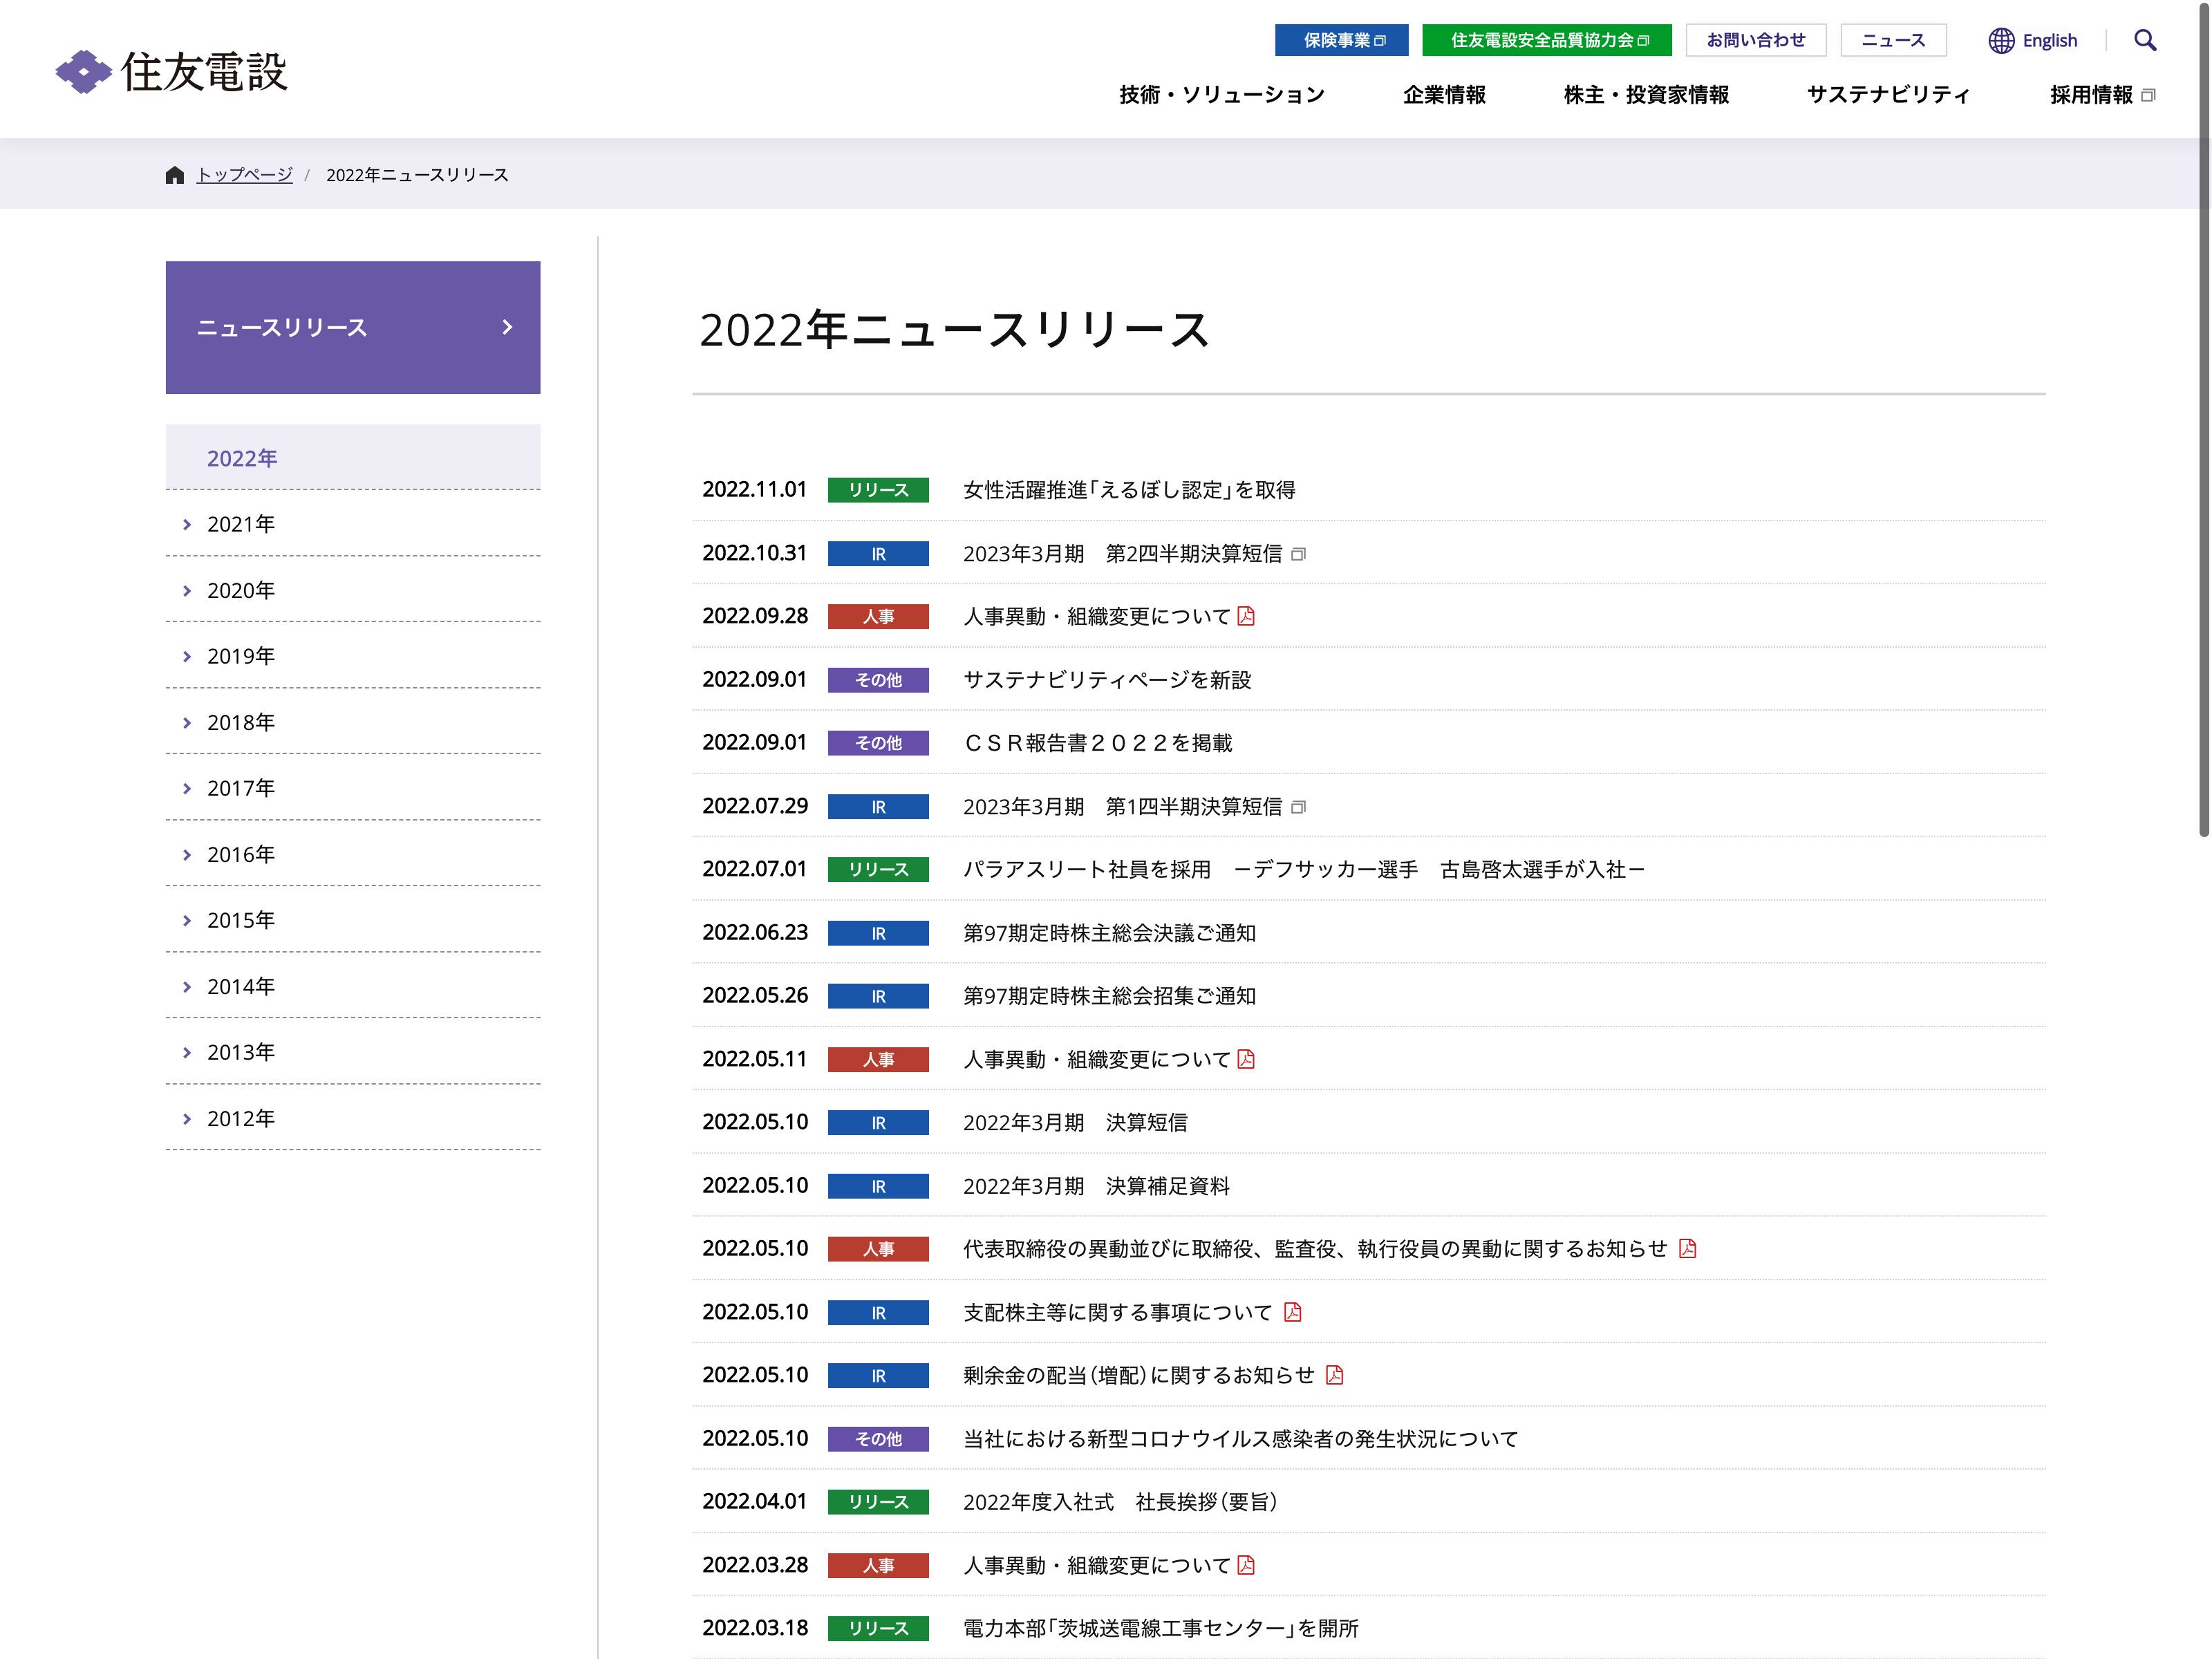Open PDF icon for 2022.09.28 personnel notice
2212x1659 pixels.
click(x=1246, y=616)
